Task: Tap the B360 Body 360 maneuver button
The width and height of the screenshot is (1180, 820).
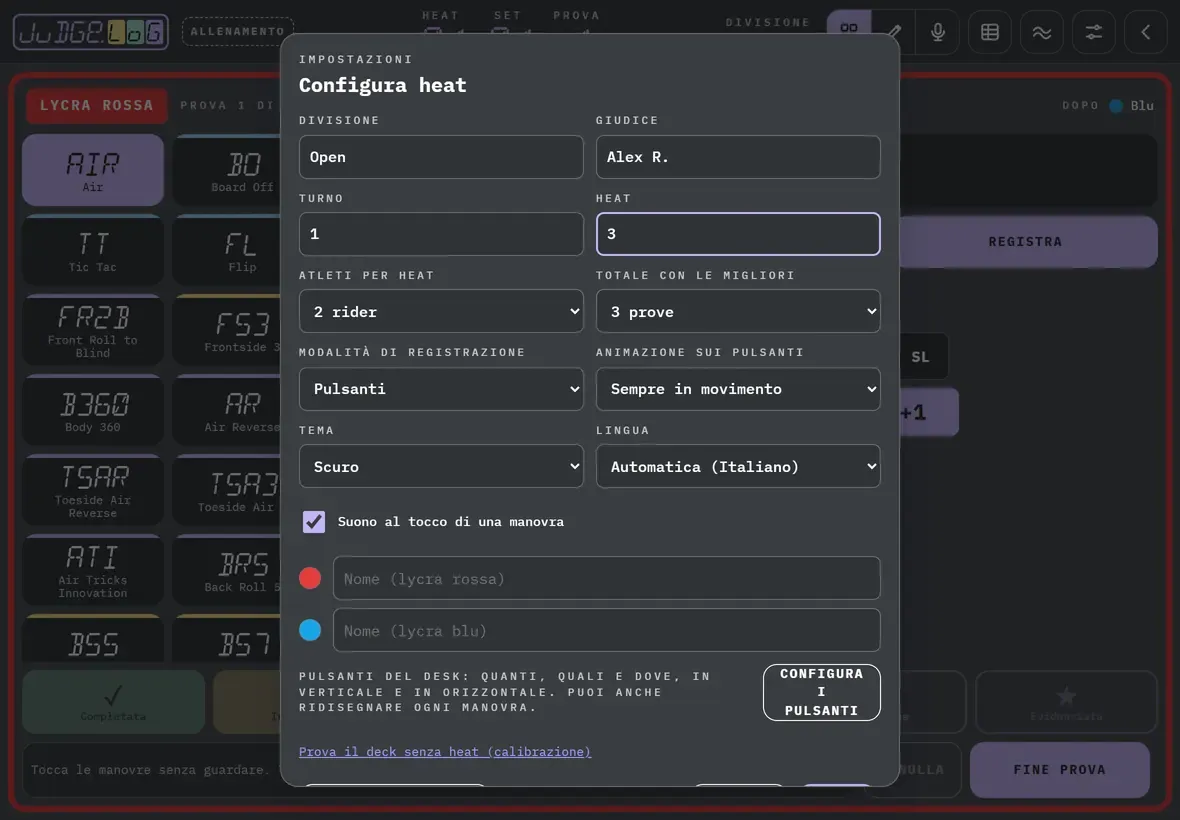Action: tap(93, 411)
